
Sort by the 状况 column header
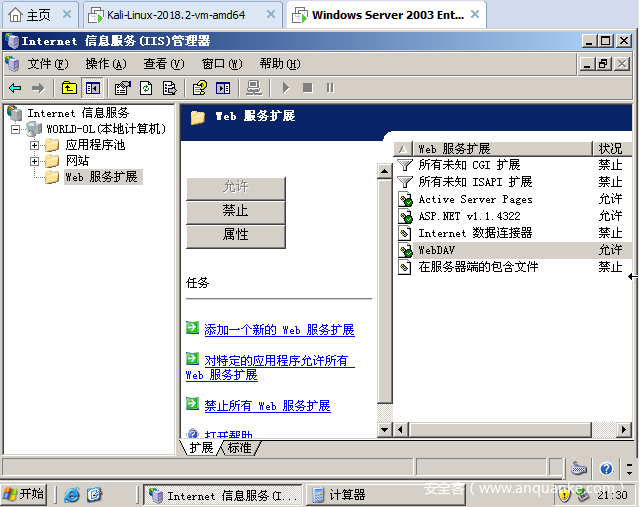coord(611,149)
